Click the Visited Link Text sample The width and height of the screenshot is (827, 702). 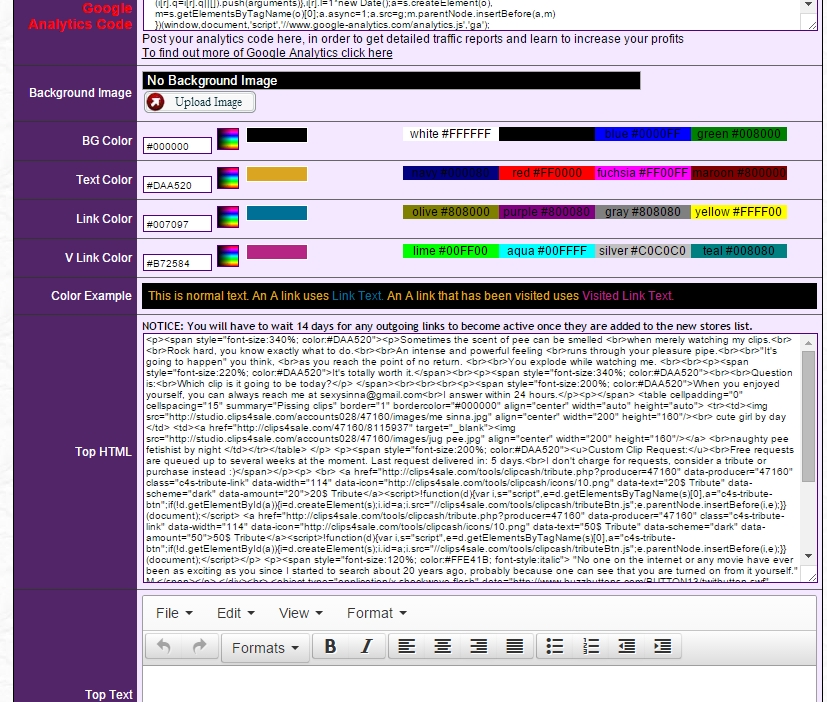(628, 296)
